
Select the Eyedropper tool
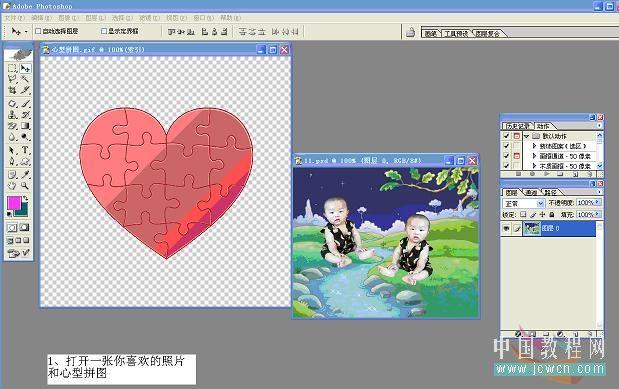[25, 174]
